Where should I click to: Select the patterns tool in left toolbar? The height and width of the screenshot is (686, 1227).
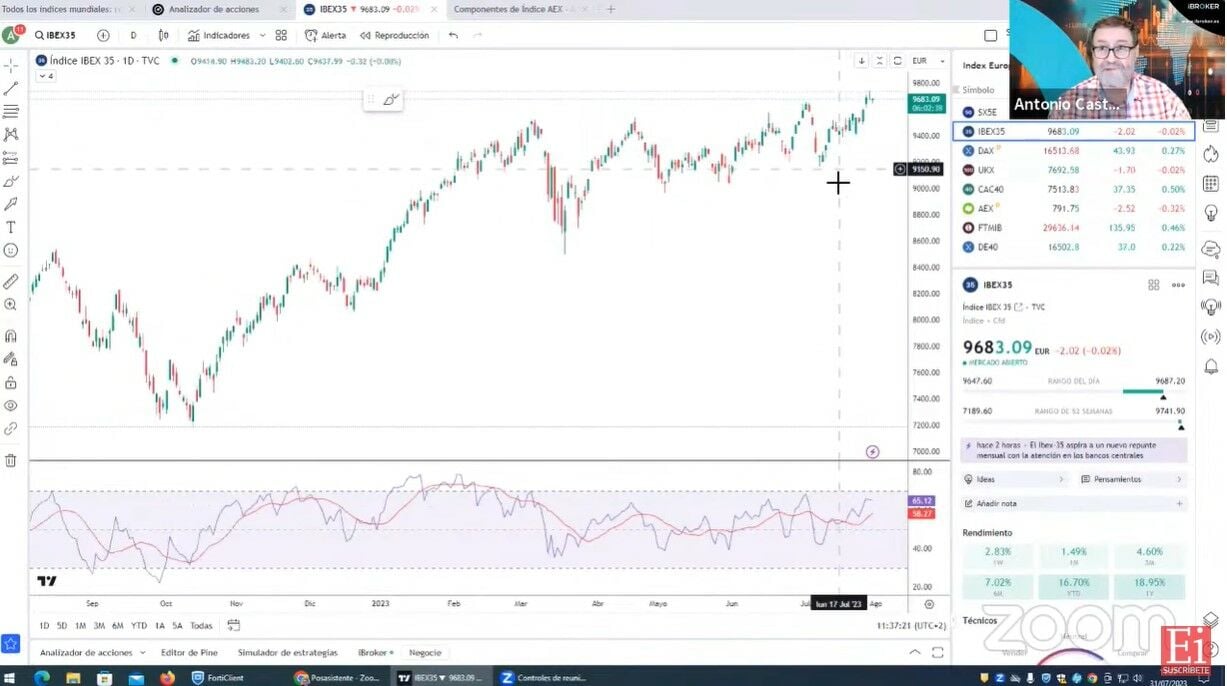pos(11,134)
